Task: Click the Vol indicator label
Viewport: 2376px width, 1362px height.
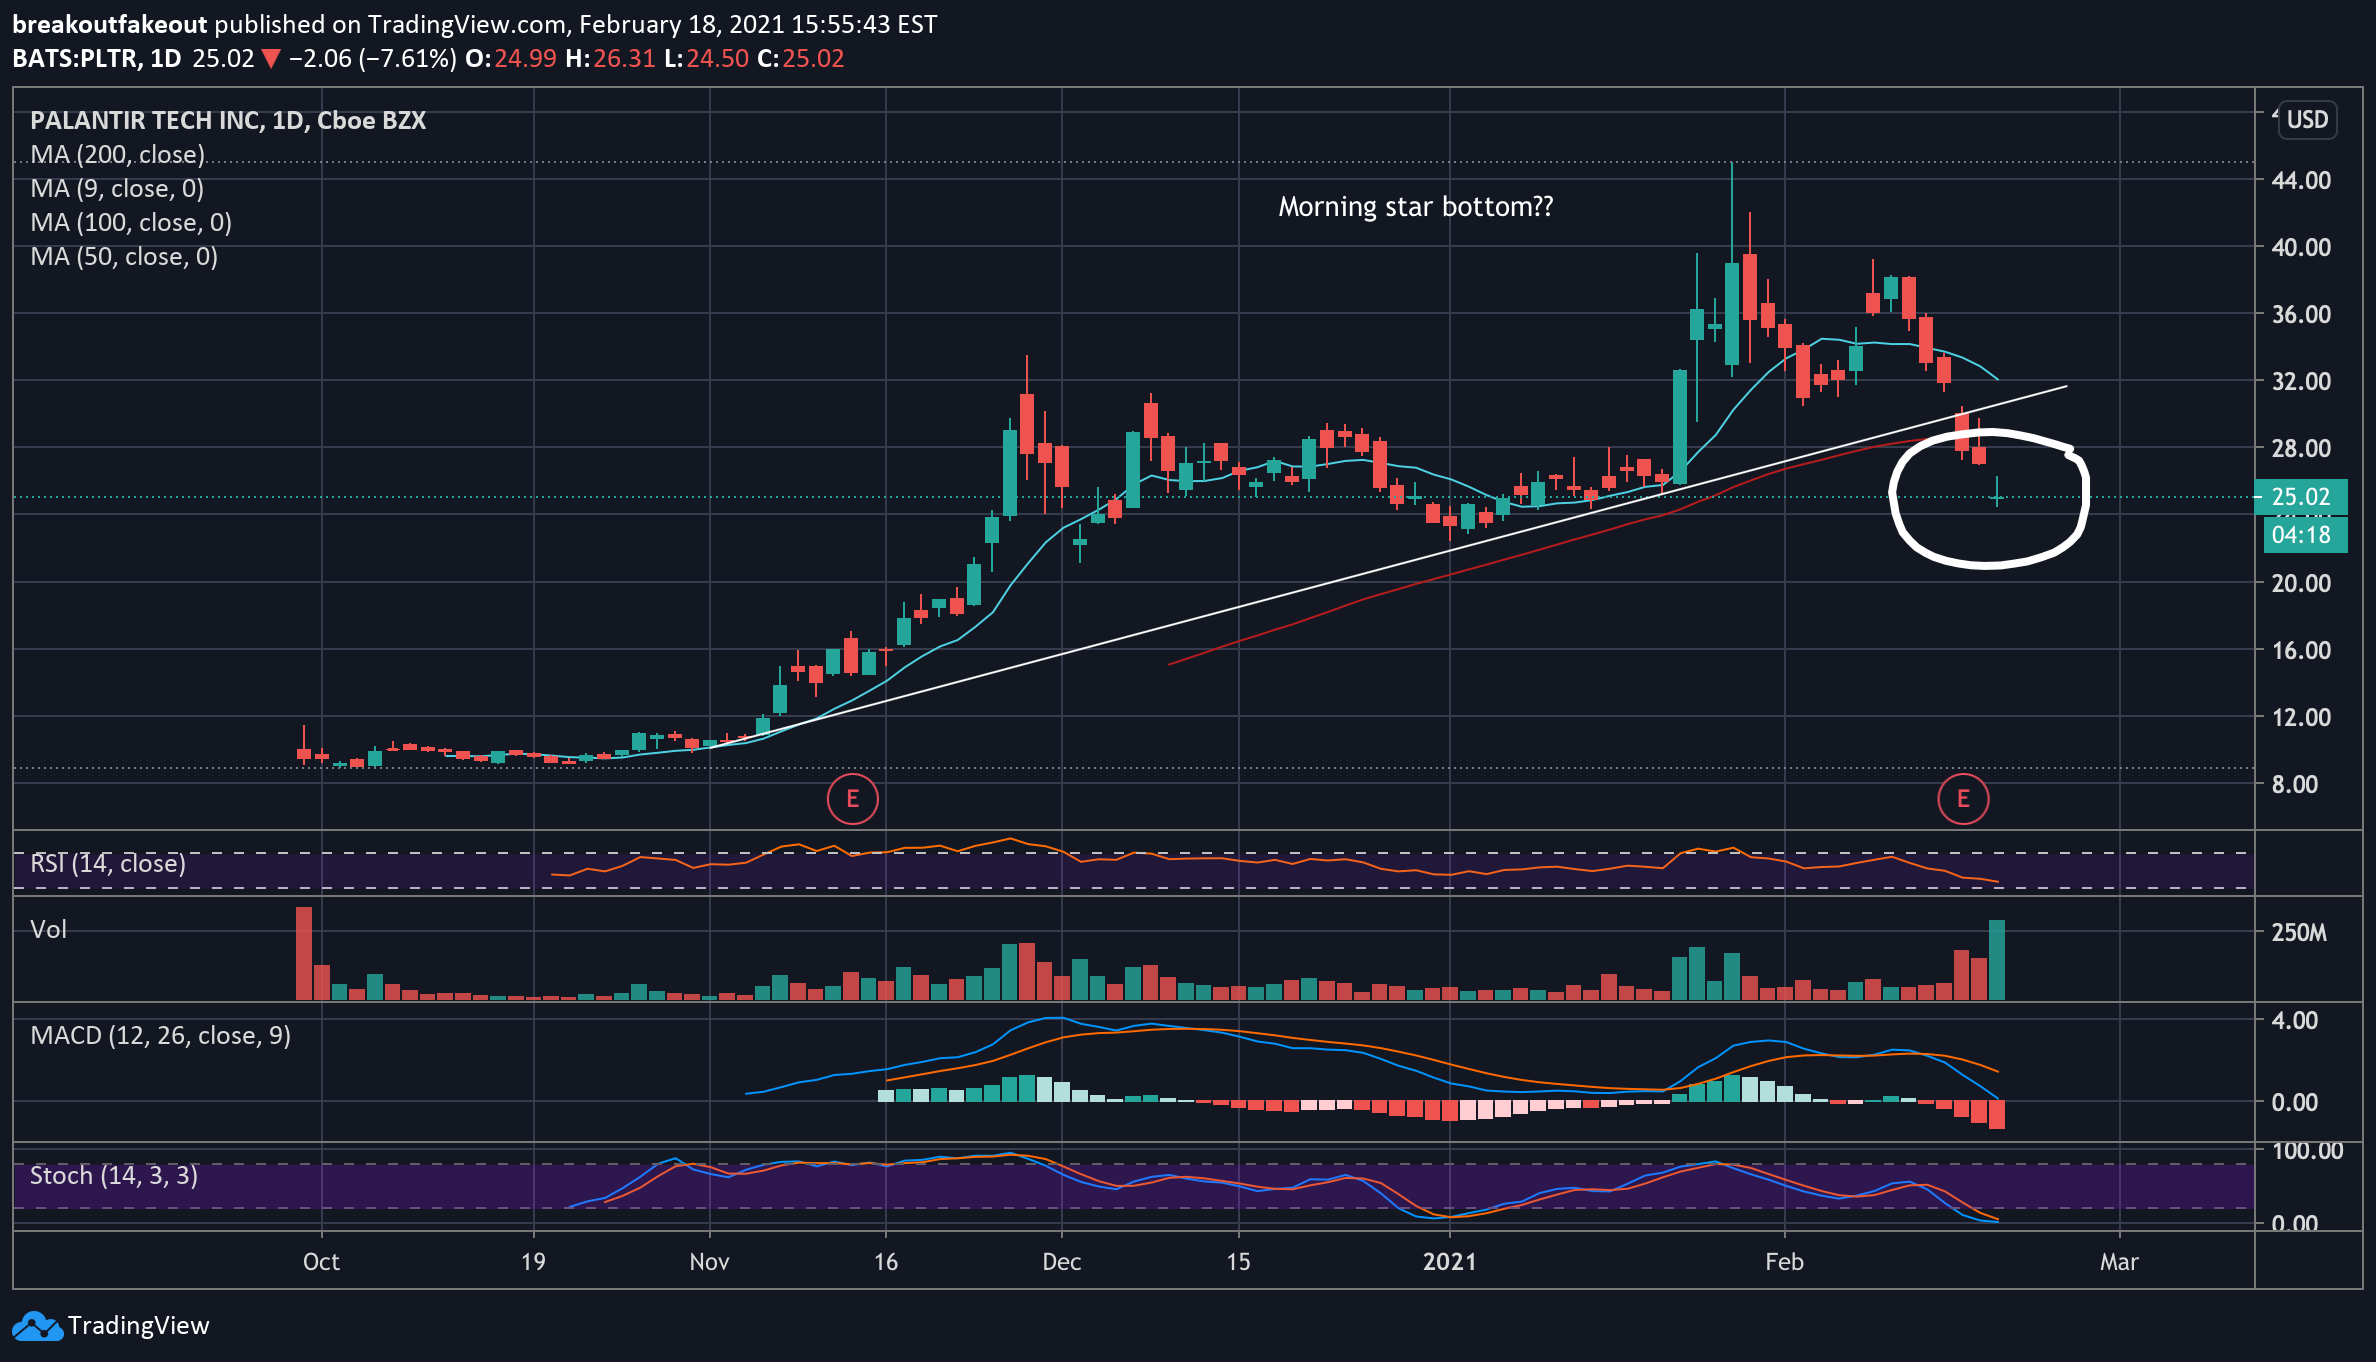Action: [x=48, y=930]
